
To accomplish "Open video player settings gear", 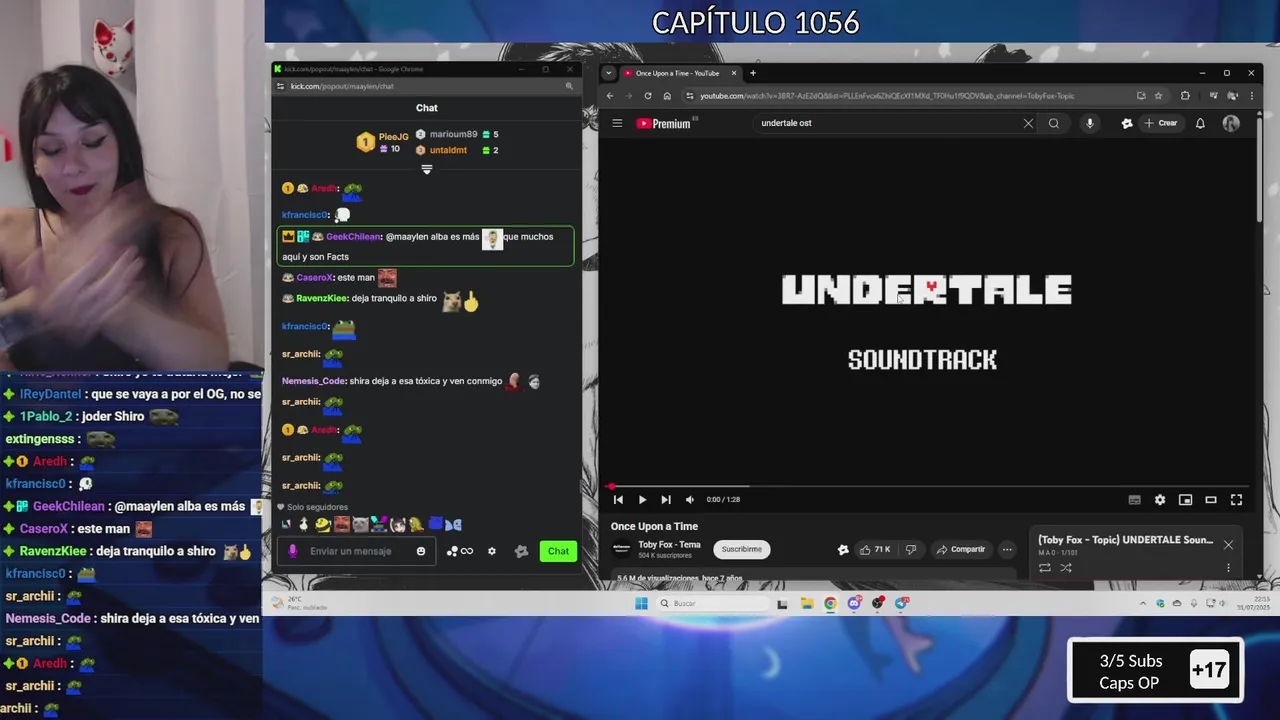I will click(x=1160, y=500).
